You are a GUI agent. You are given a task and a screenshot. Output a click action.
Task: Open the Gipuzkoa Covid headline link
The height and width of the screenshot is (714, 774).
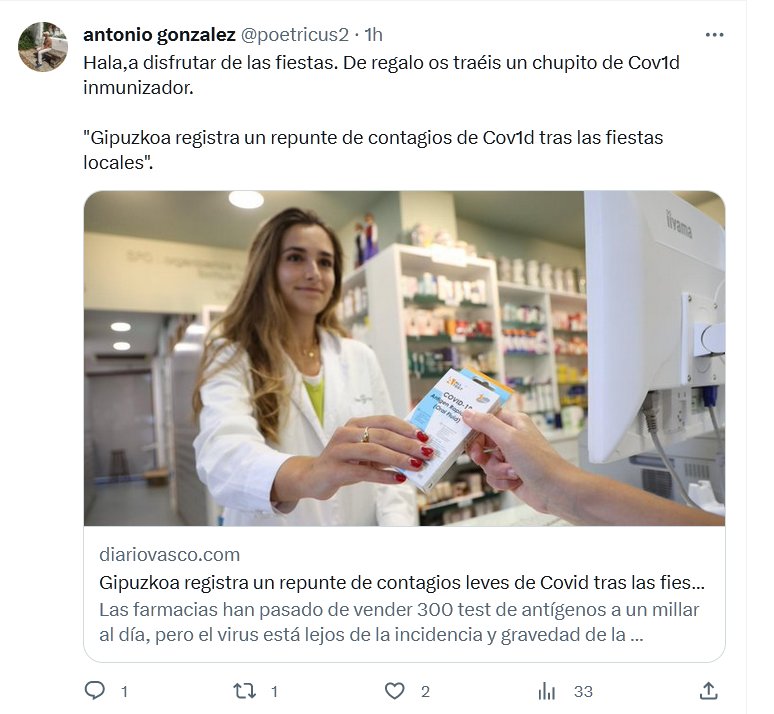point(402,583)
